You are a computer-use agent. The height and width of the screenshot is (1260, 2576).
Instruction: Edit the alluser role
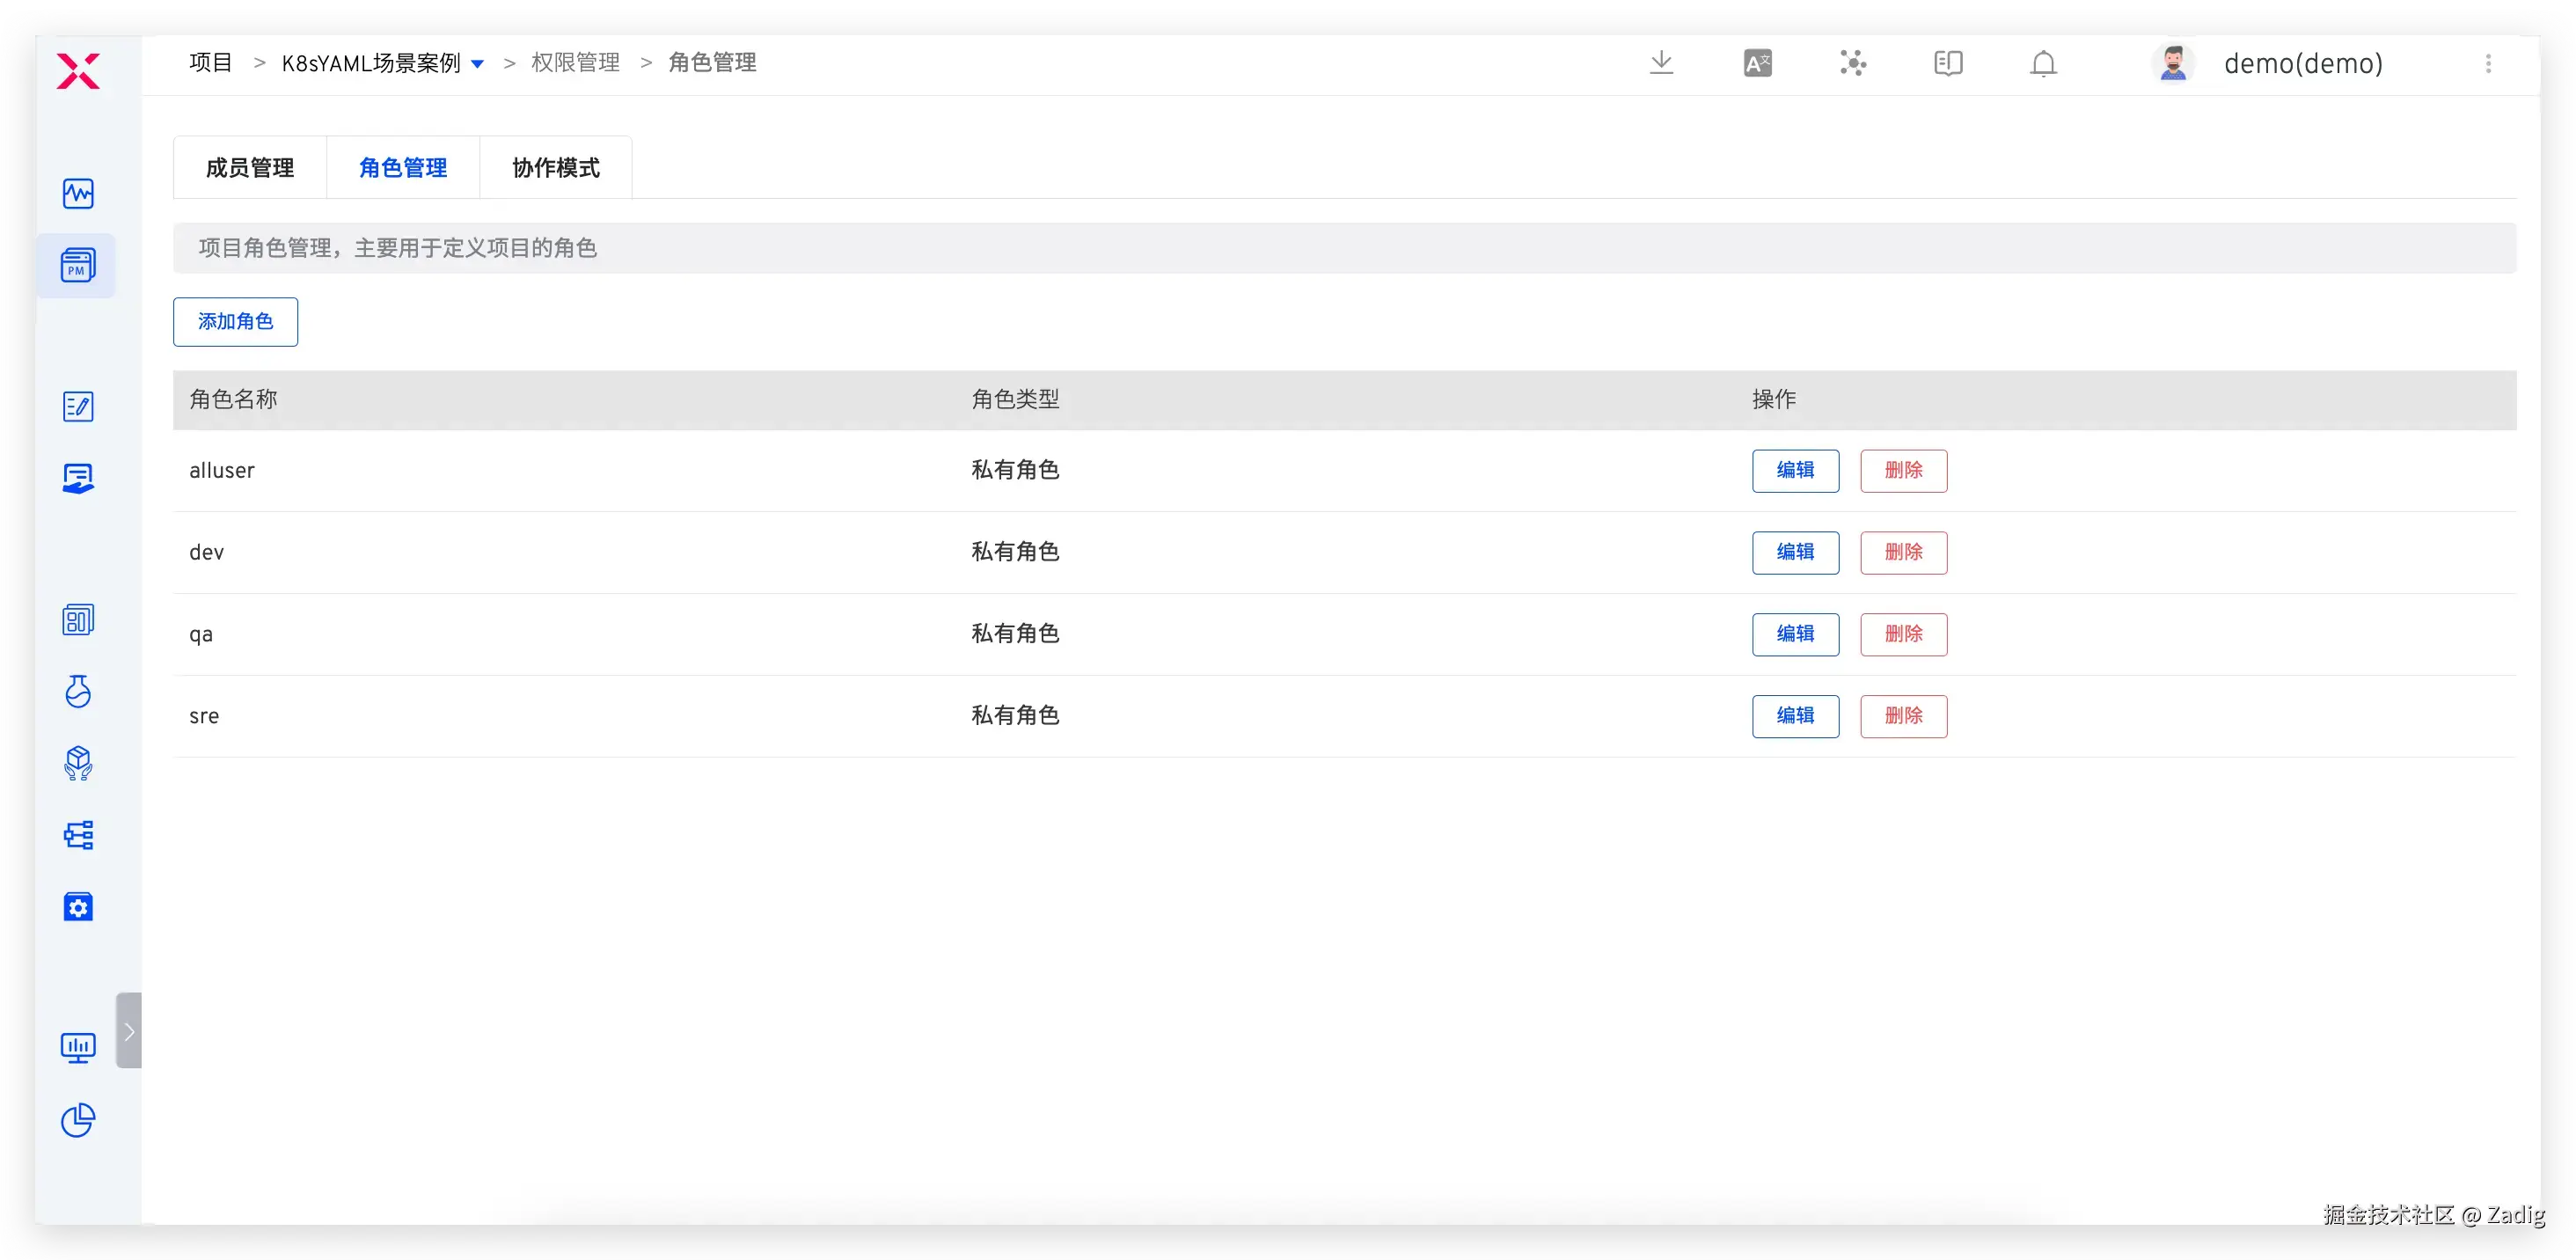1795,471
